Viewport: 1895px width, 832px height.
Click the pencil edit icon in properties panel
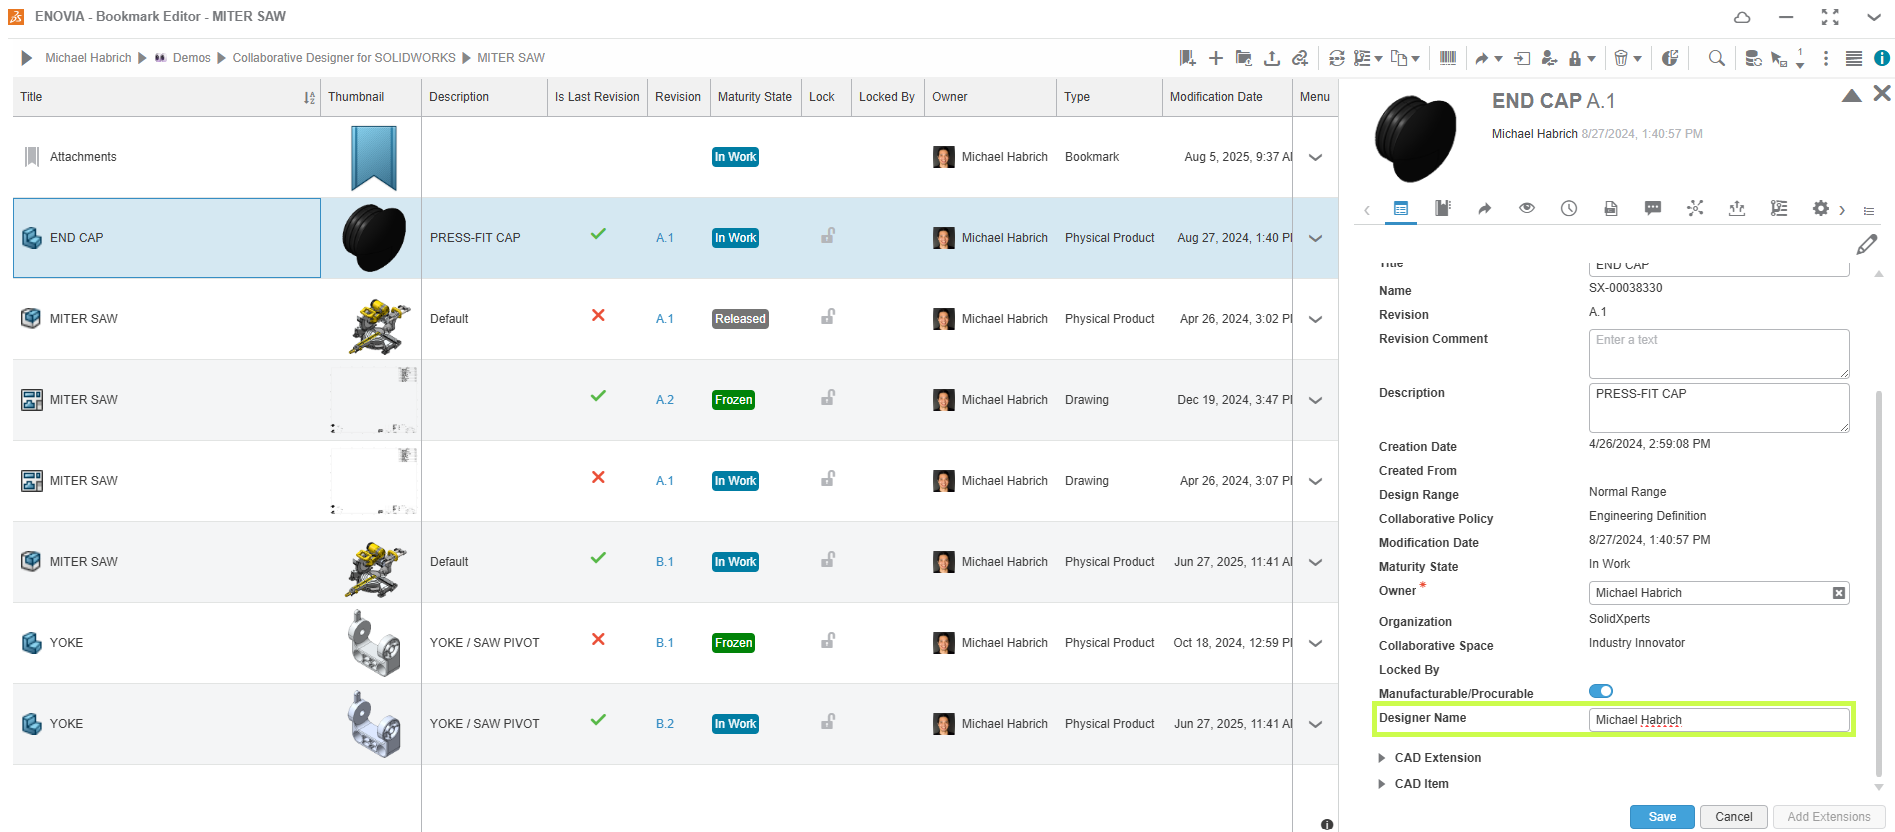click(1866, 244)
